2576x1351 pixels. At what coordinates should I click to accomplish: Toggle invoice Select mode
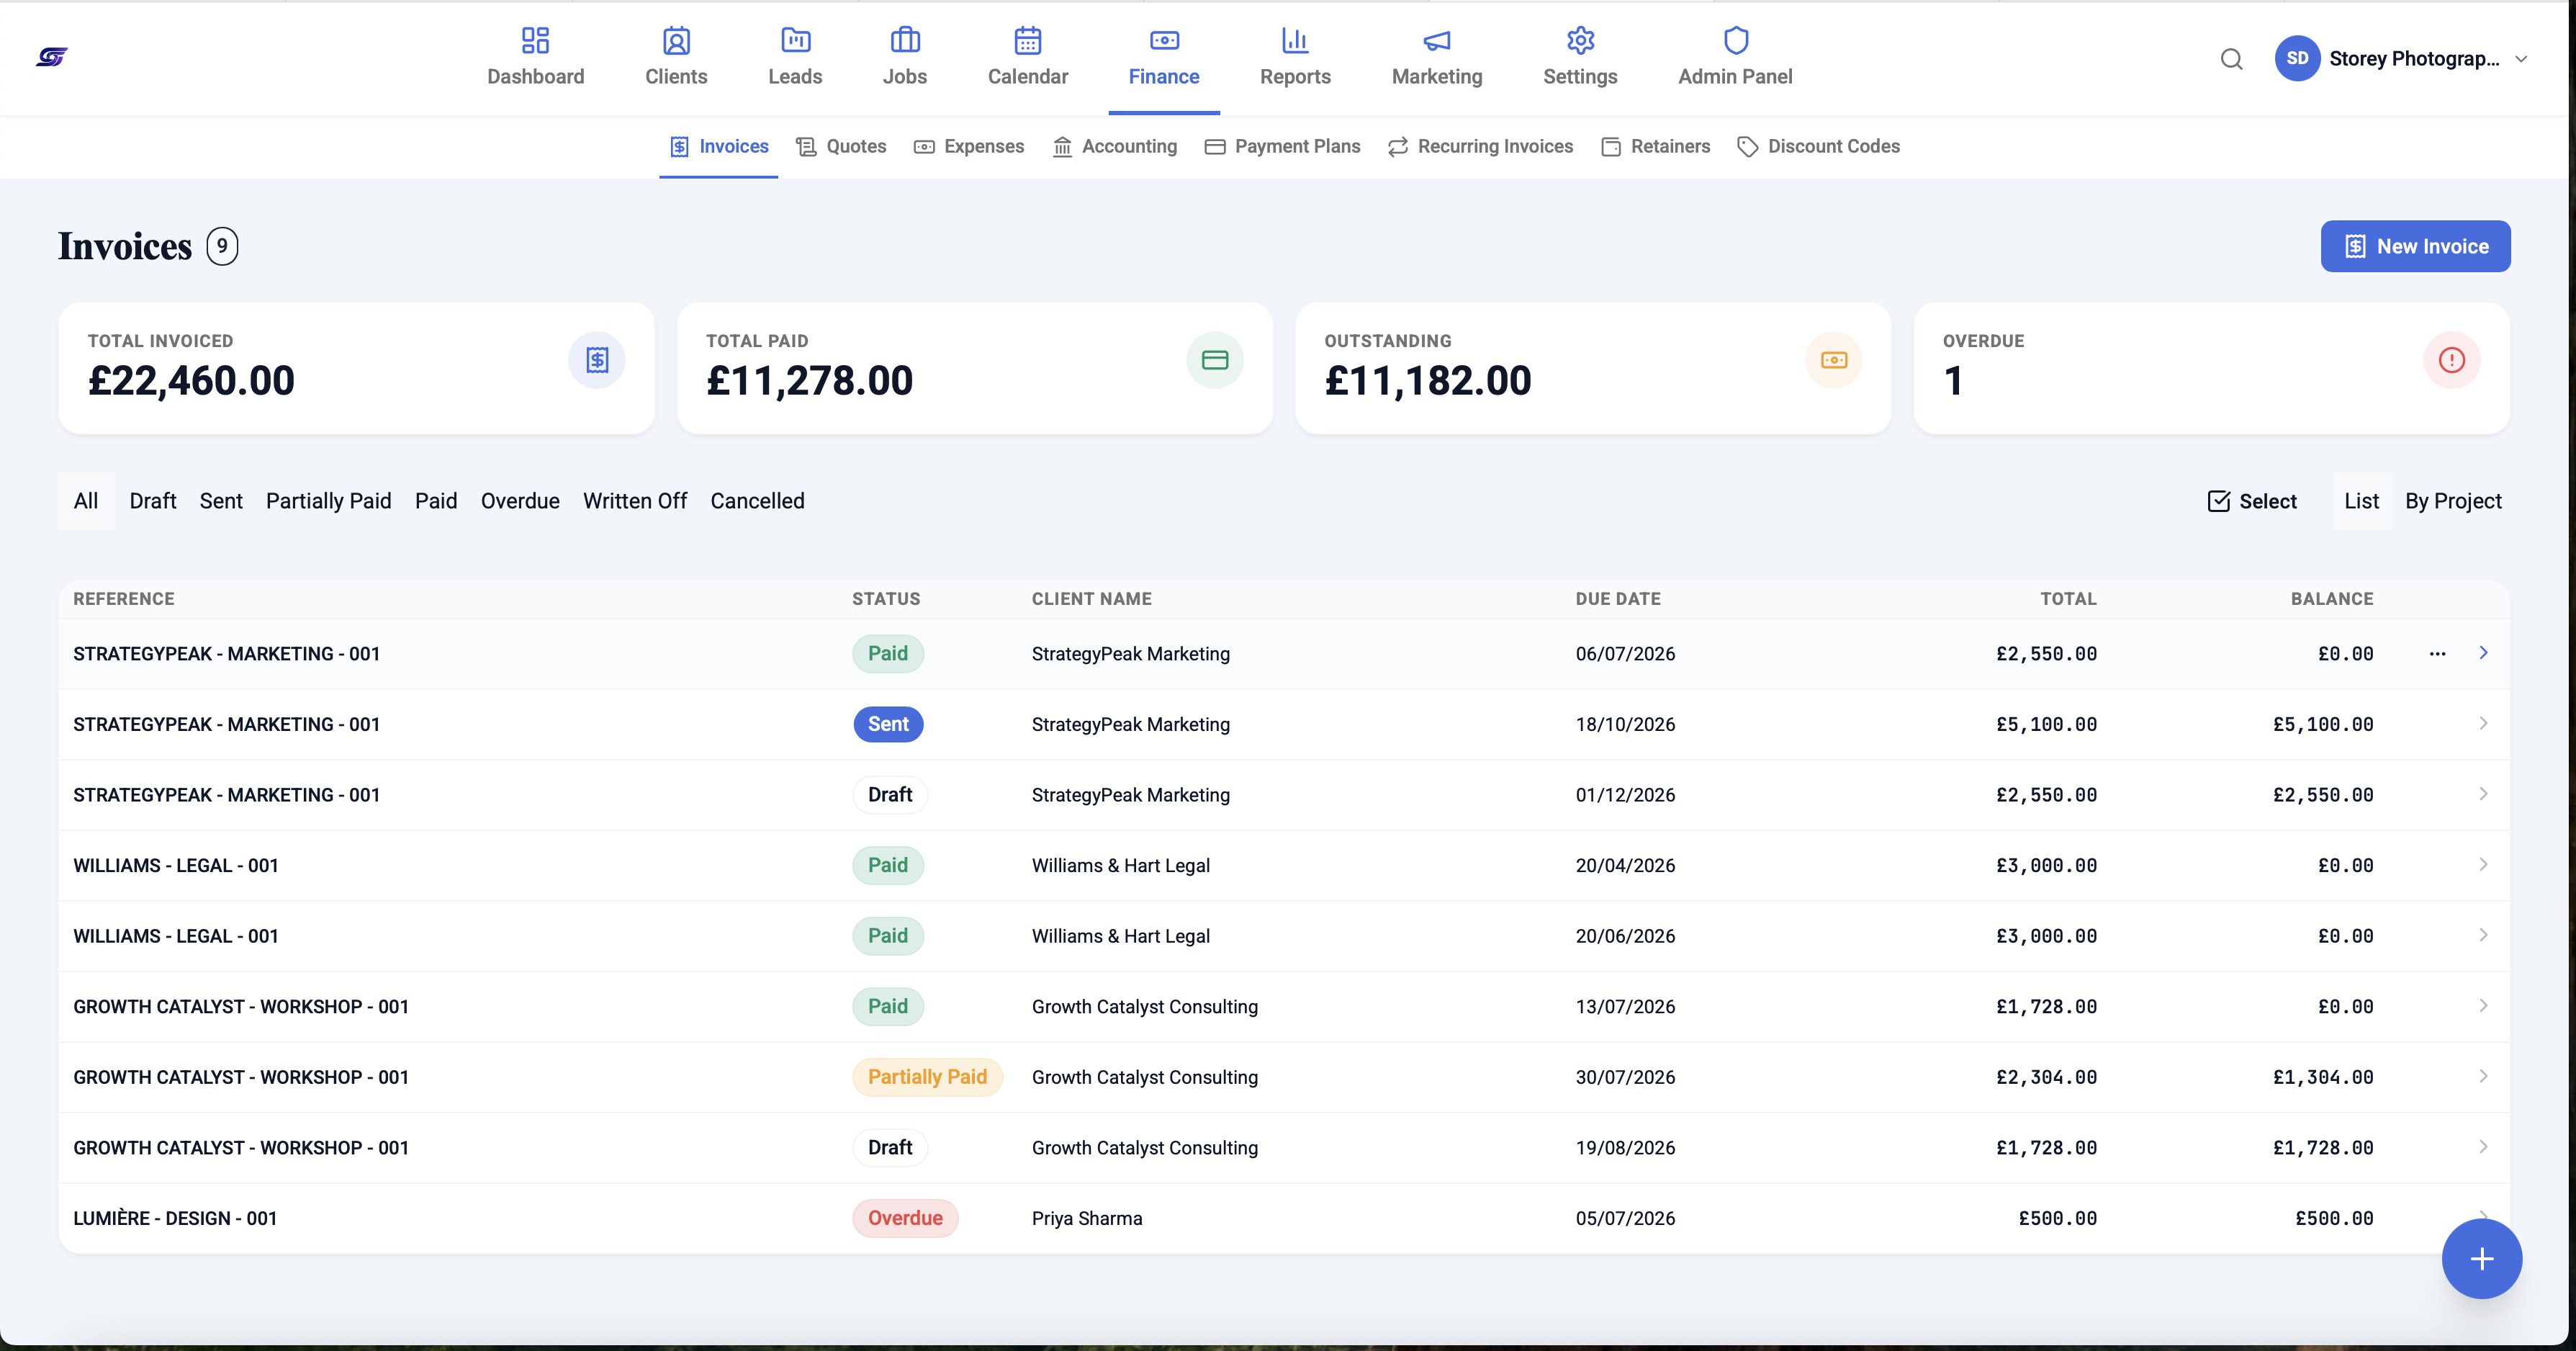(2252, 501)
